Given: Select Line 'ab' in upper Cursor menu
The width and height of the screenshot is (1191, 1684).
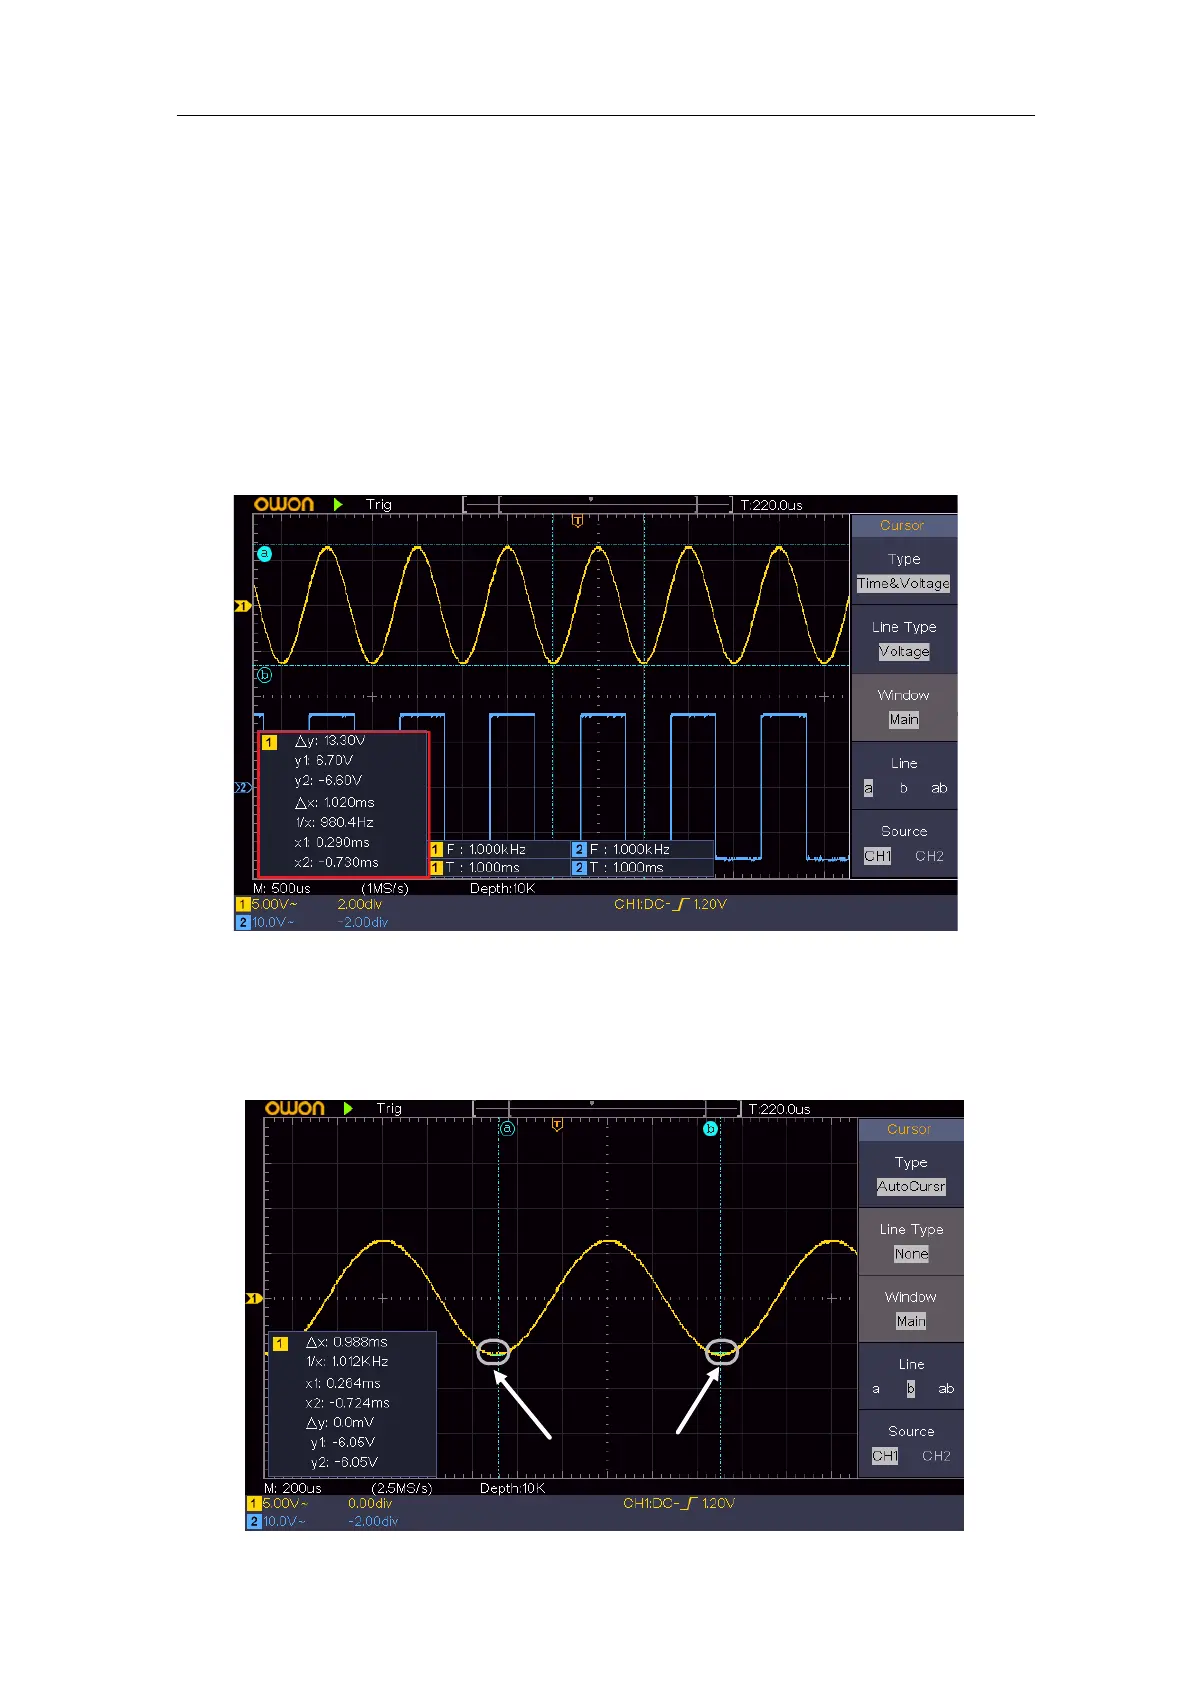Looking at the screenshot, I should (939, 788).
